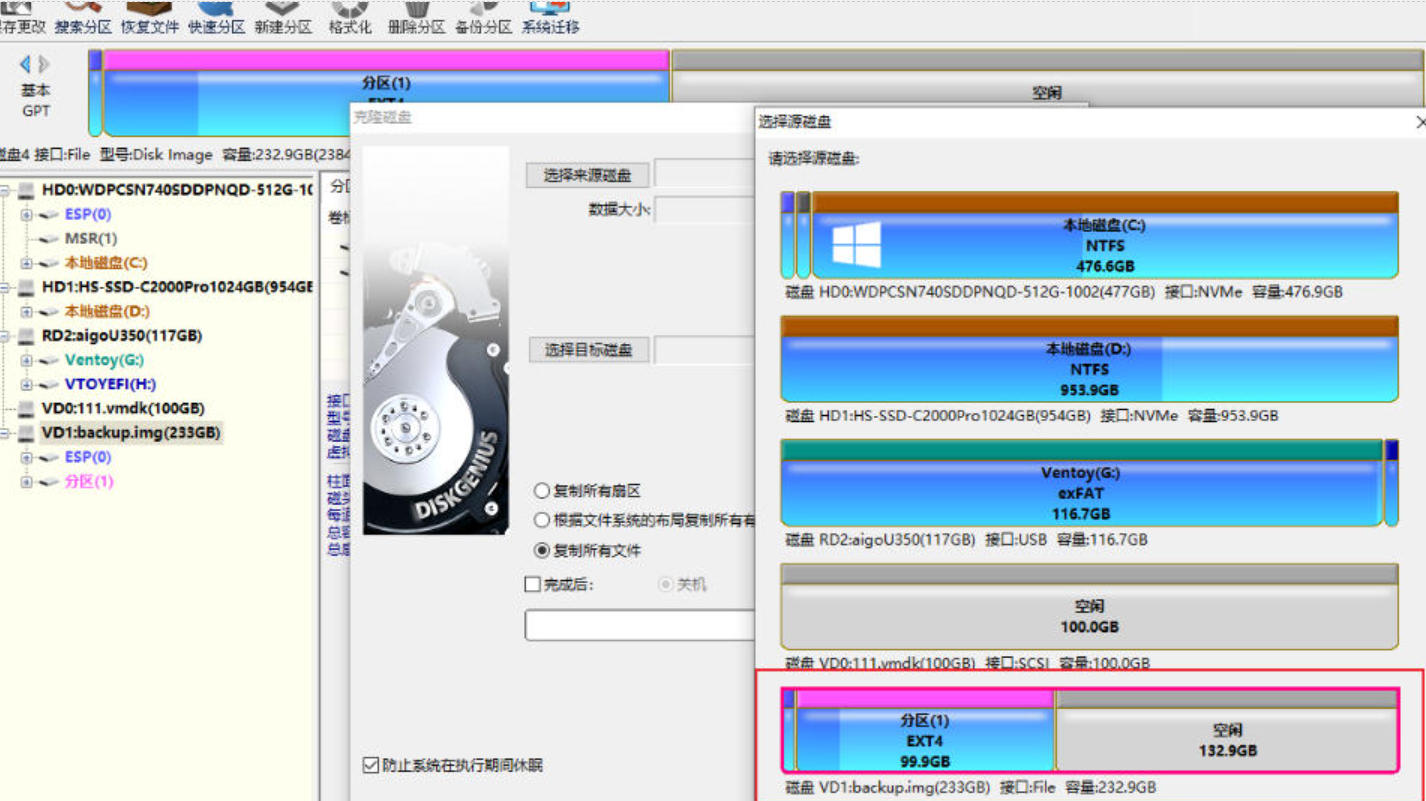1426x801 pixels.
Task: Click the 选择来源磁盘 button
Action: pos(588,175)
